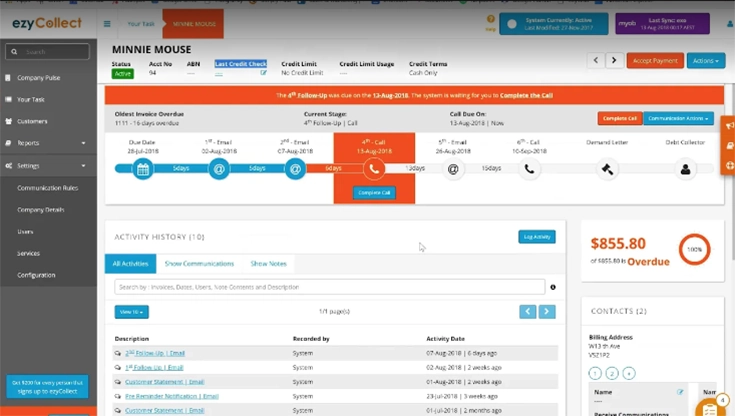The height and width of the screenshot is (416, 735).
Task: Click the 6th Call phone stage icon
Action: click(529, 169)
